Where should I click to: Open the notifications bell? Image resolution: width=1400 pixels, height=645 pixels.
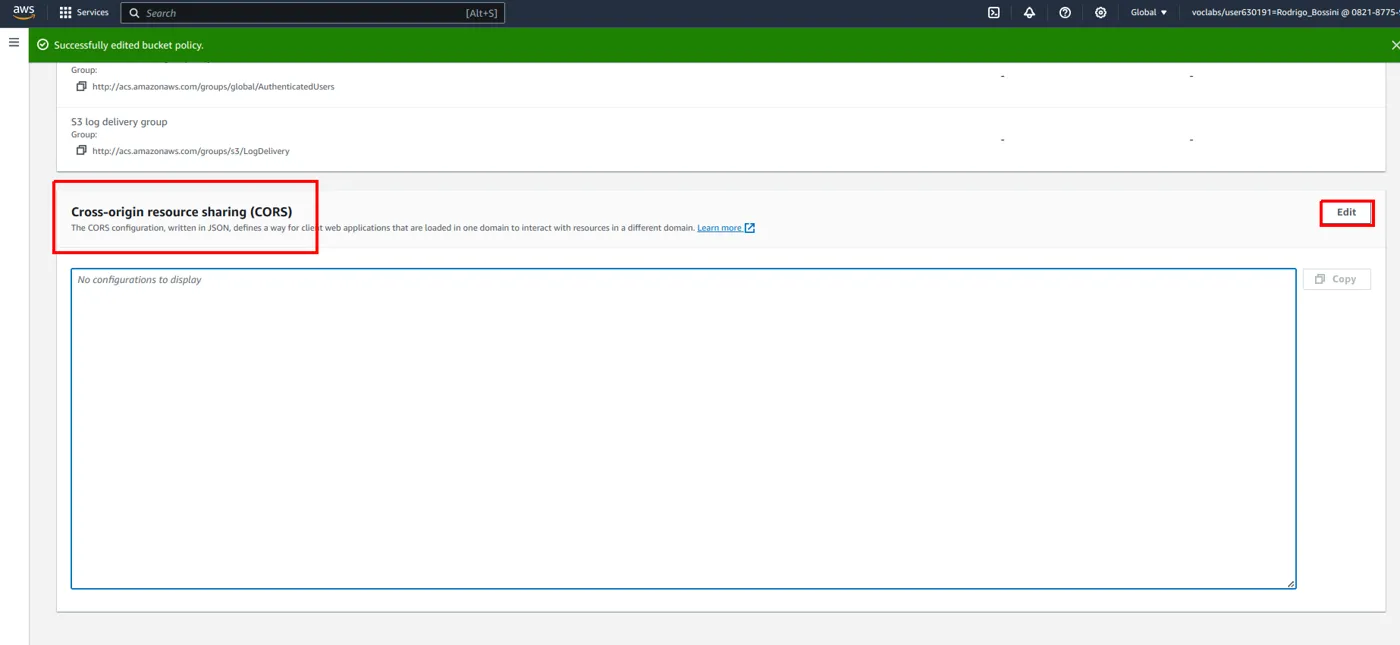(1029, 13)
